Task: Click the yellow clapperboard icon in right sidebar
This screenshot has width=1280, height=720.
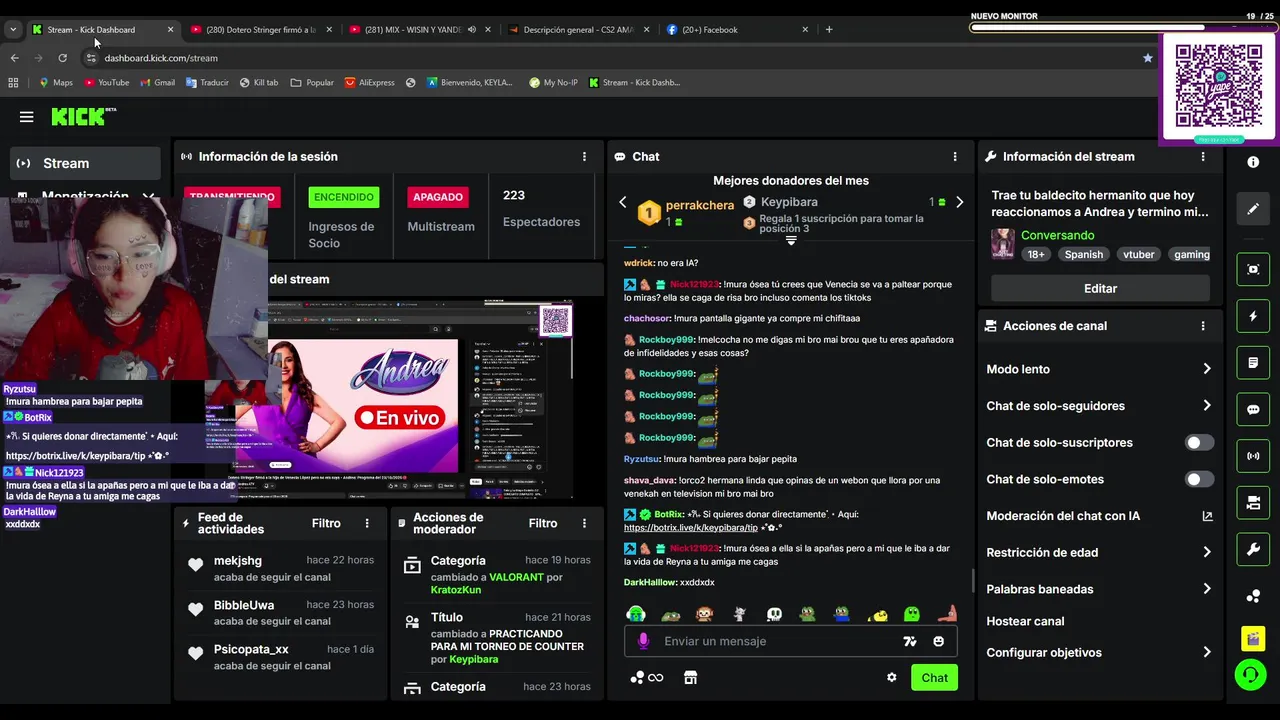Action: [x=1253, y=637]
